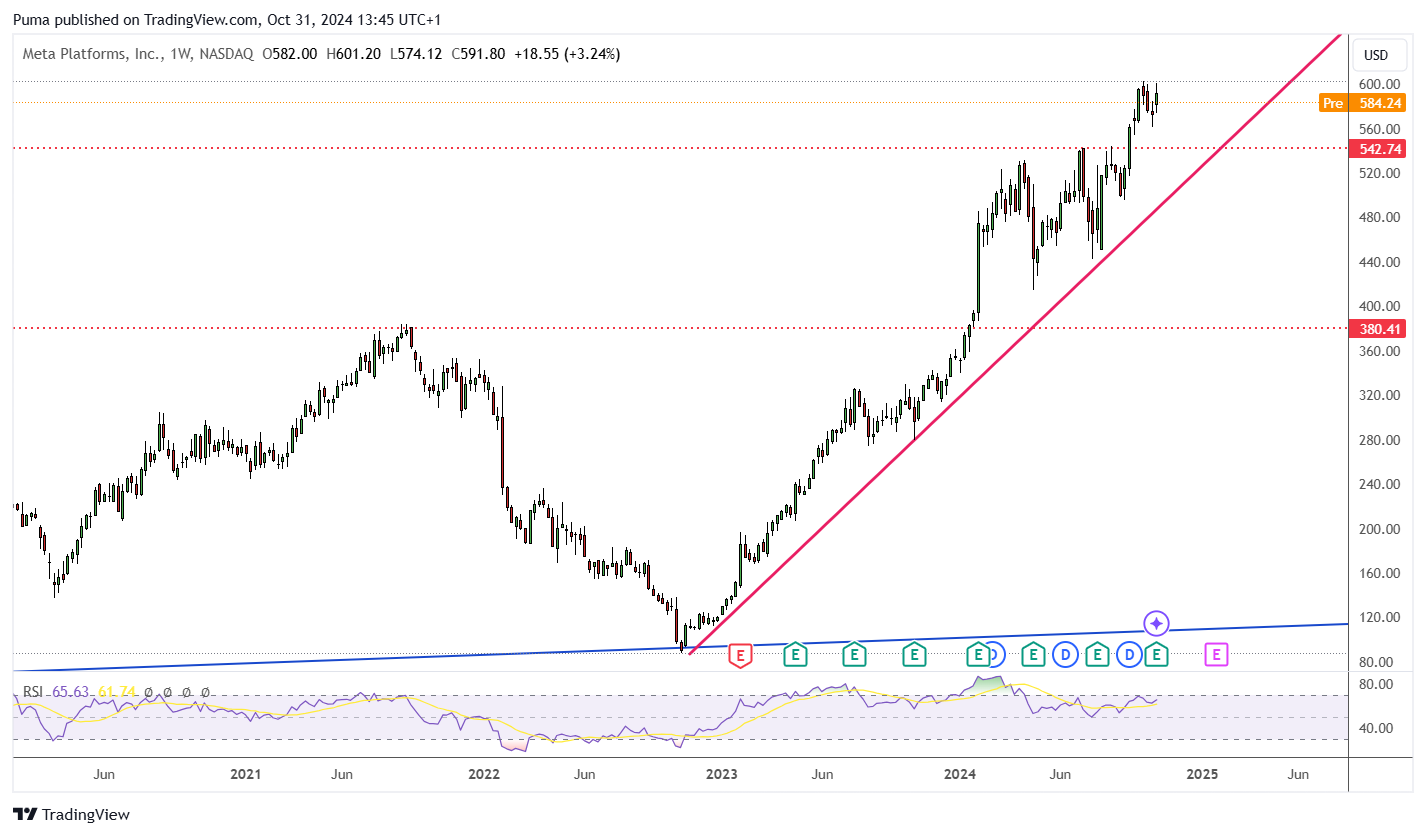Click the 584.24 pre-market price label
1426x836 pixels.
point(1380,103)
